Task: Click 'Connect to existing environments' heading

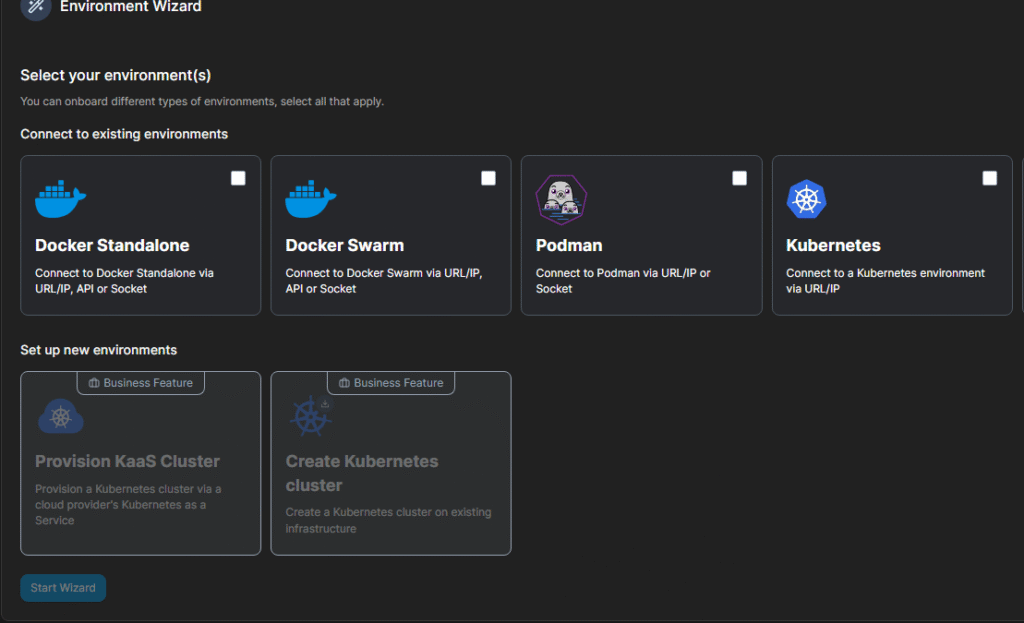Action: point(124,134)
